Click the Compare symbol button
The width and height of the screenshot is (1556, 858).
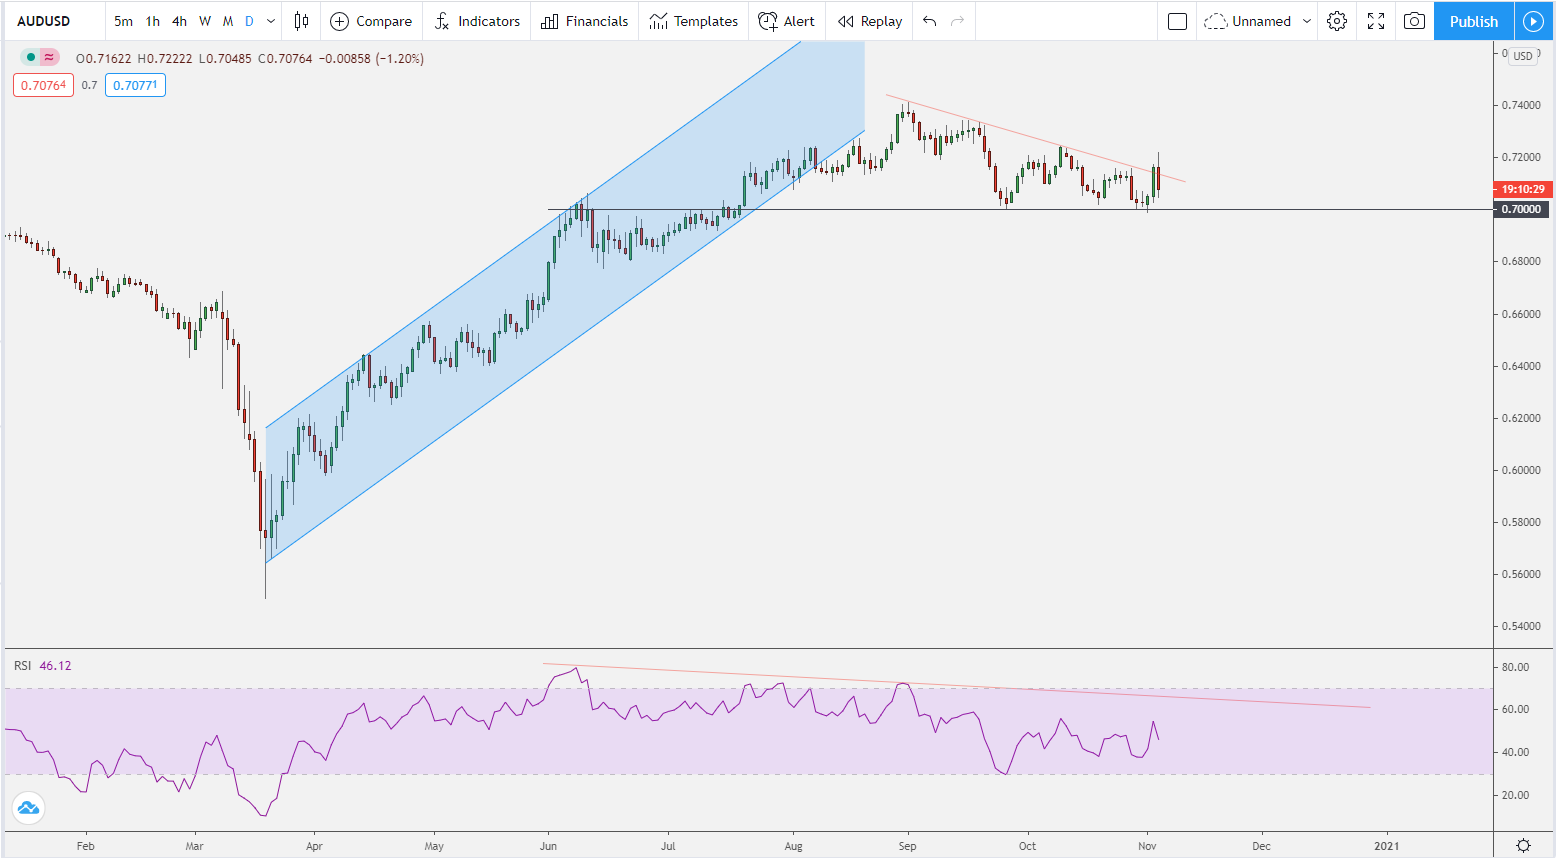click(x=371, y=21)
